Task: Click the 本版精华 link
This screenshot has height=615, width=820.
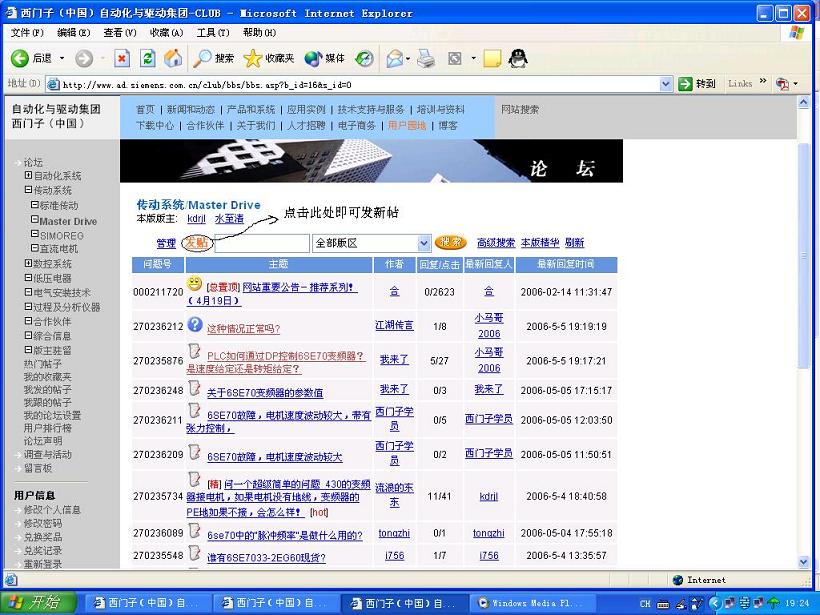Action: click(x=540, y=243)
